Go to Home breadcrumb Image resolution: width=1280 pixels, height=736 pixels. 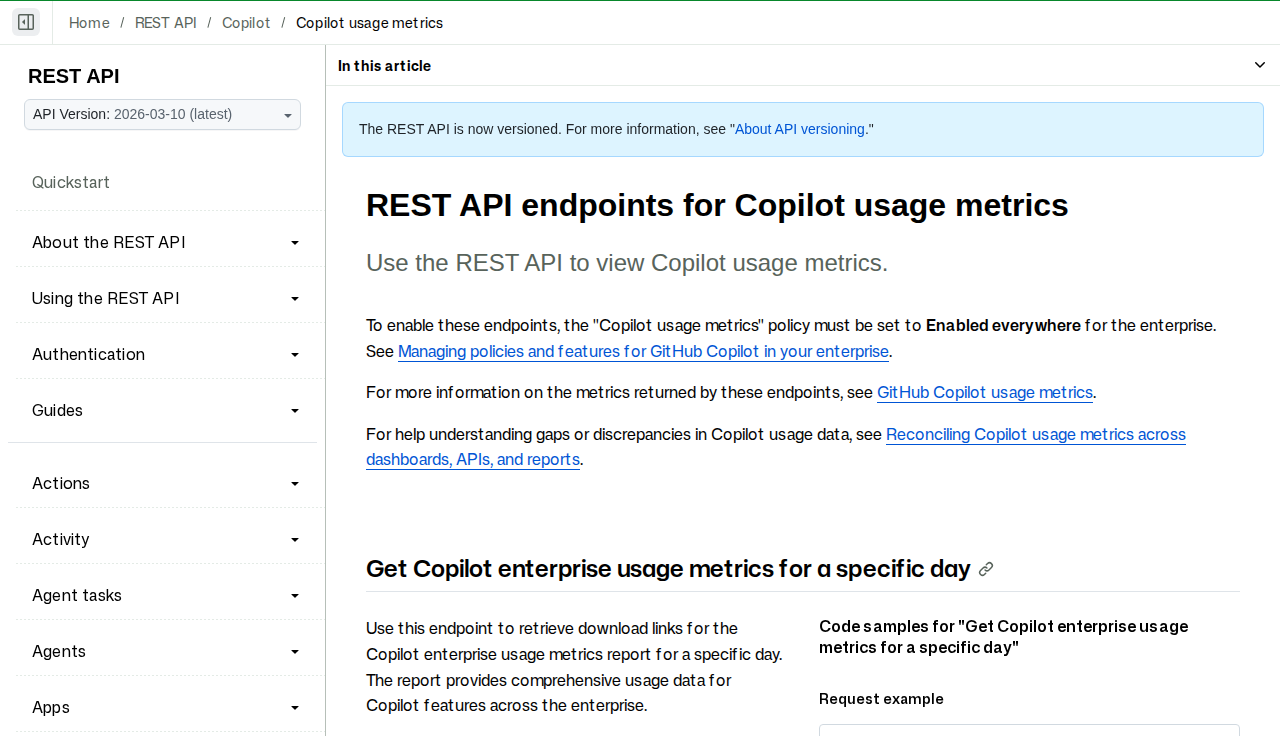pyautogui.click(x=89, y=23)
